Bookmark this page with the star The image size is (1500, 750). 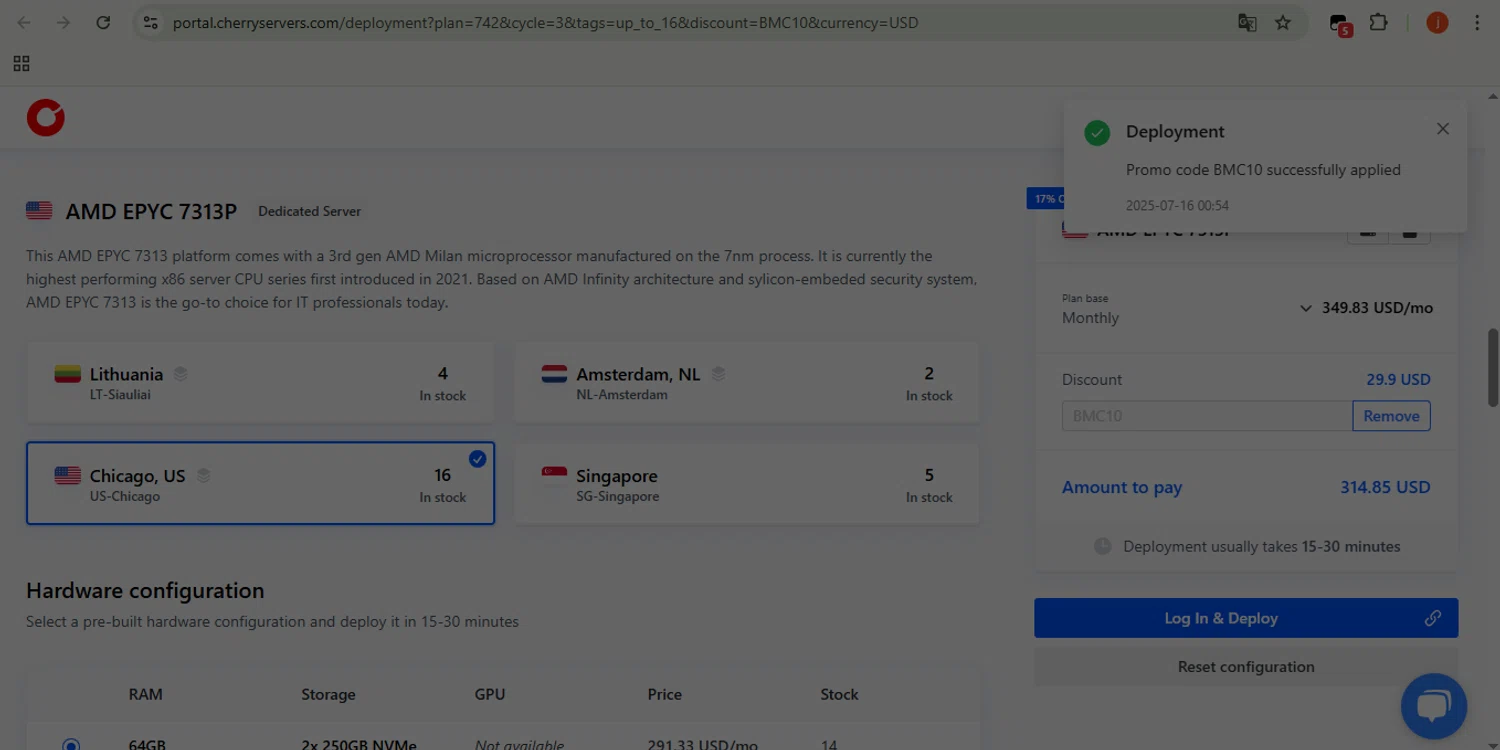pos(1283,22)
